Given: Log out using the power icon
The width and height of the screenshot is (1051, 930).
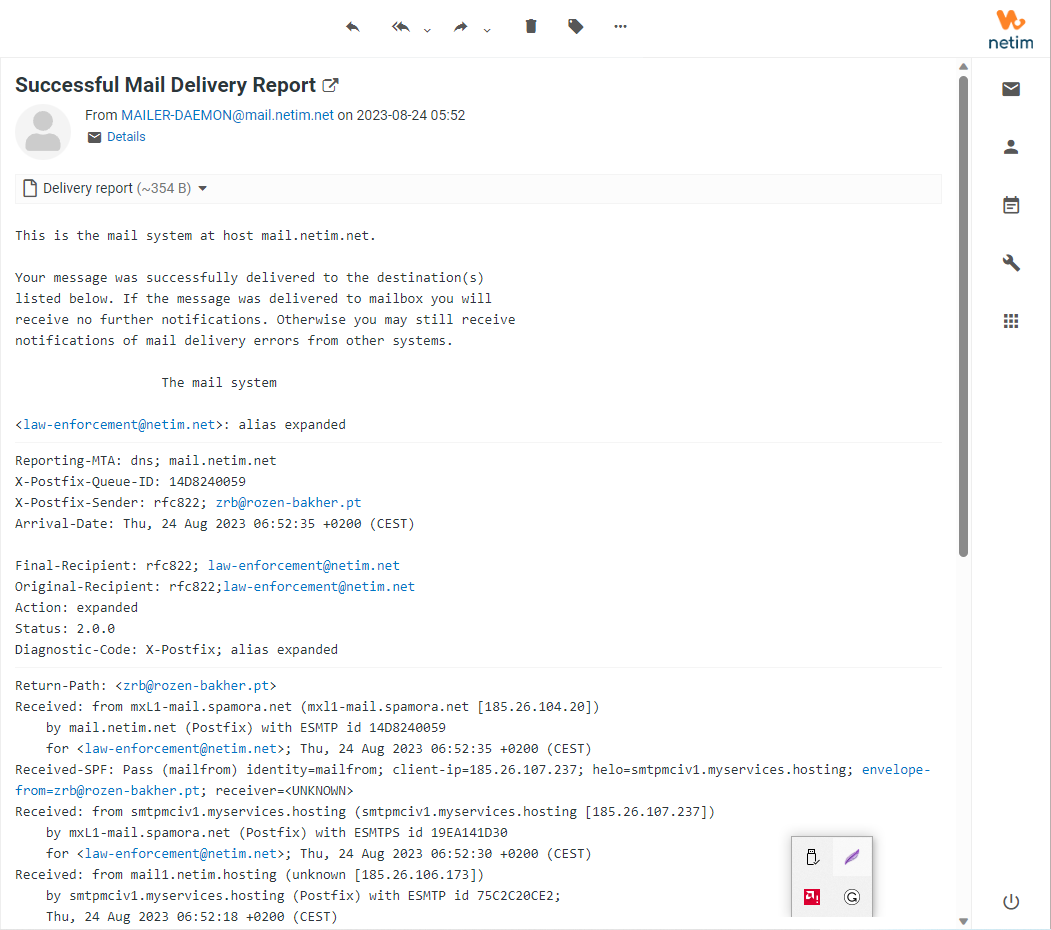Looking at the screenshot, I should (1011, 902).
